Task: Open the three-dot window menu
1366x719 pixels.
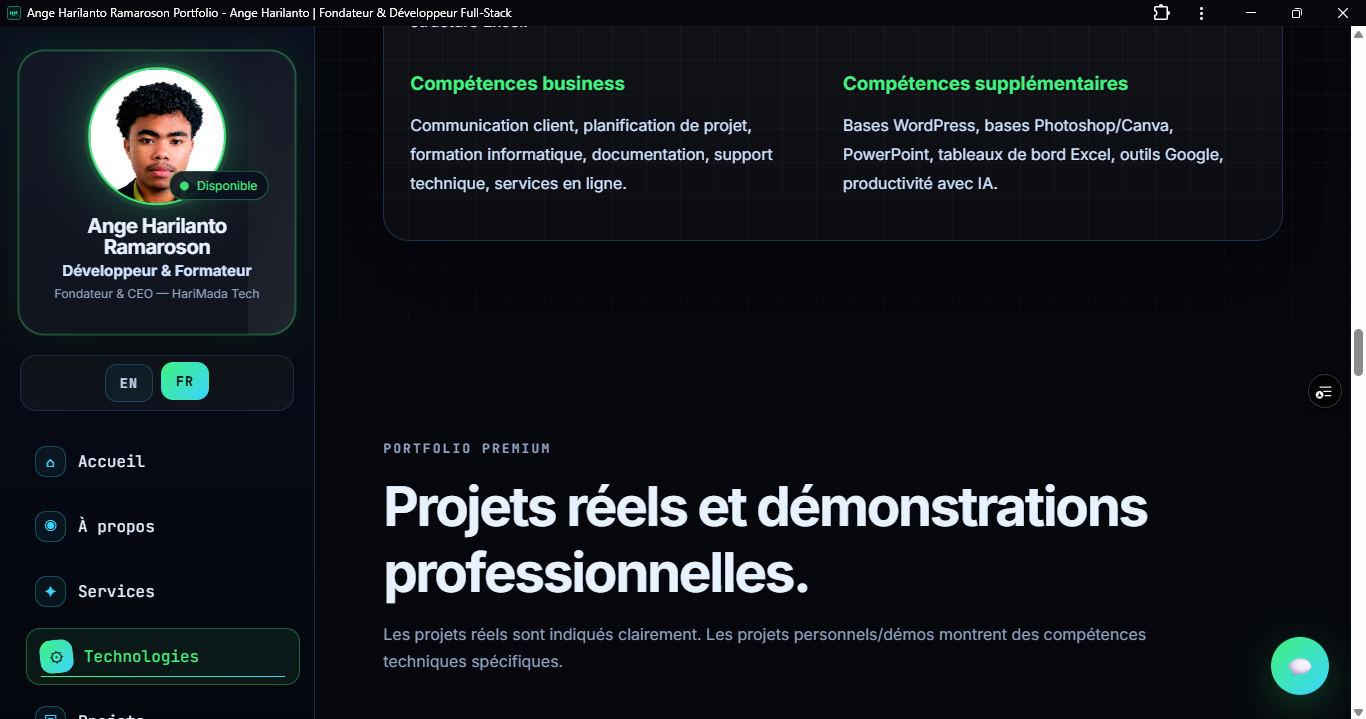Action: point(1202,13)
